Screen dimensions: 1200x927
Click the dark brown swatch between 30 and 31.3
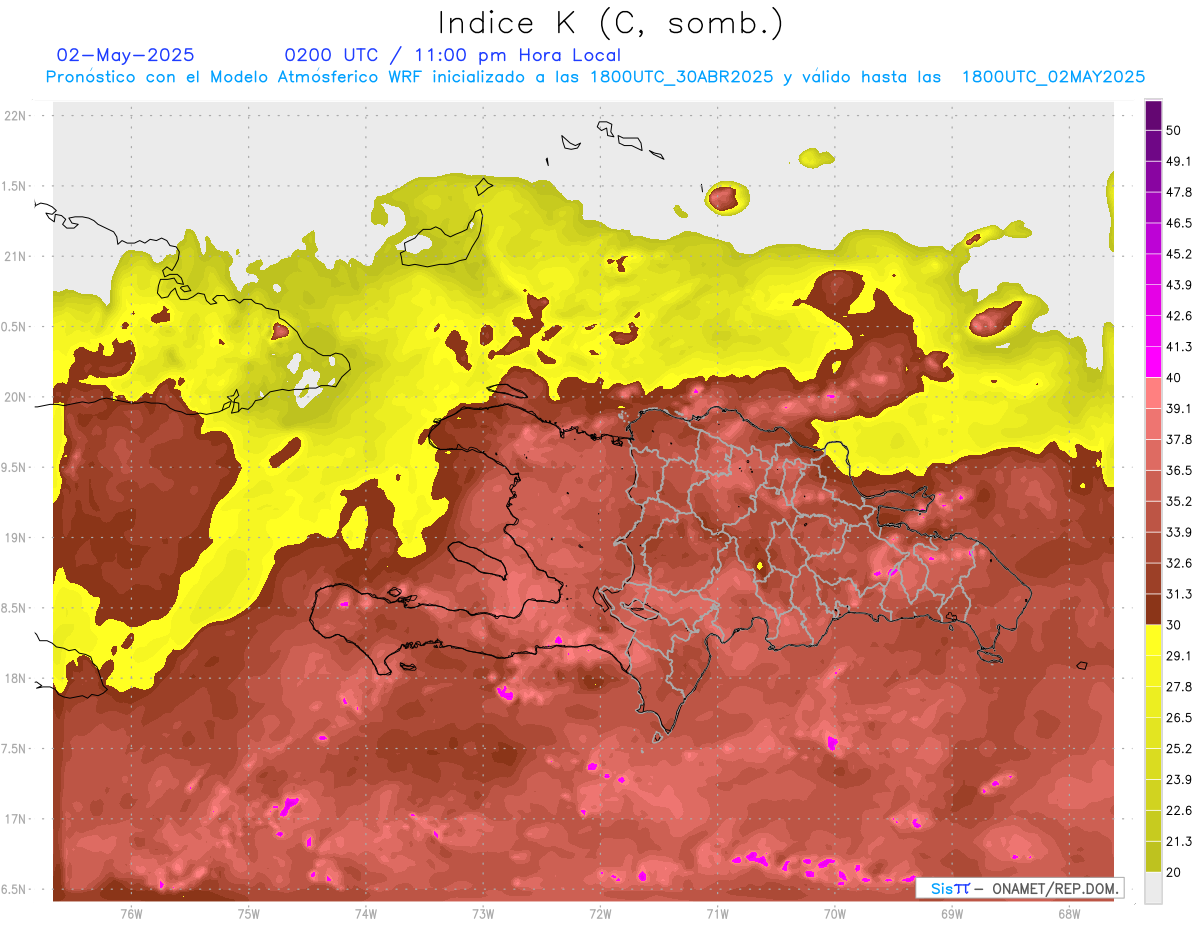pyautogui.click(x=1153, y=609)
